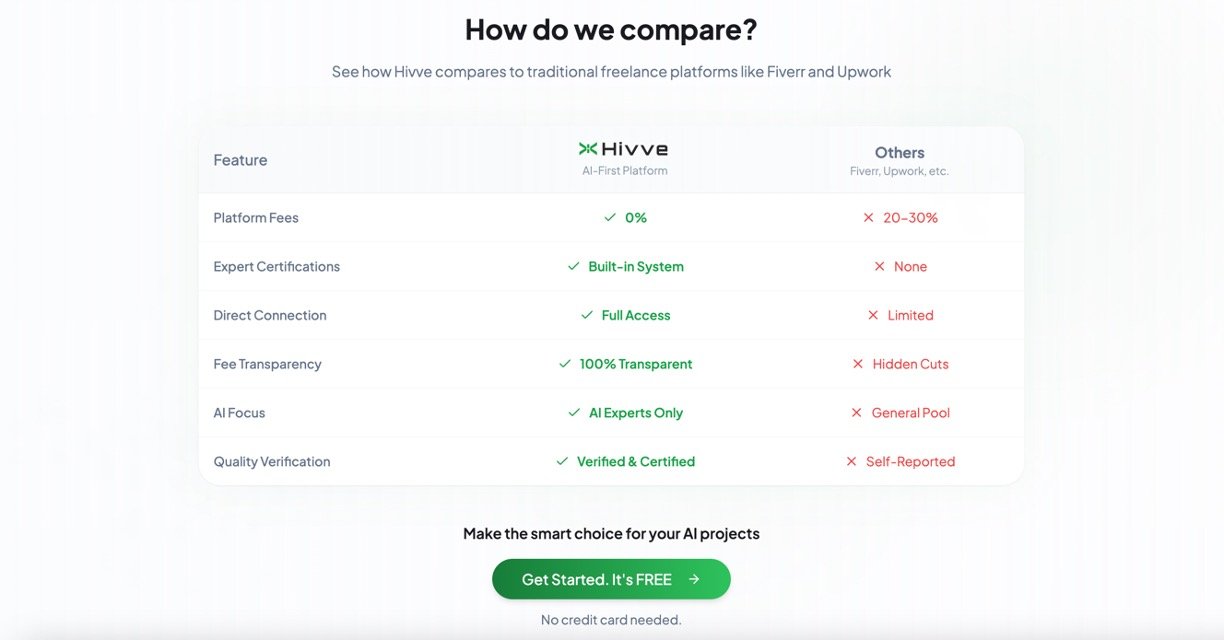Viewport: 1224px width, 640px height.
Task: Click the checkmark beside AI Experts Only
Action: pyautogui.click(x=574, y=413)
